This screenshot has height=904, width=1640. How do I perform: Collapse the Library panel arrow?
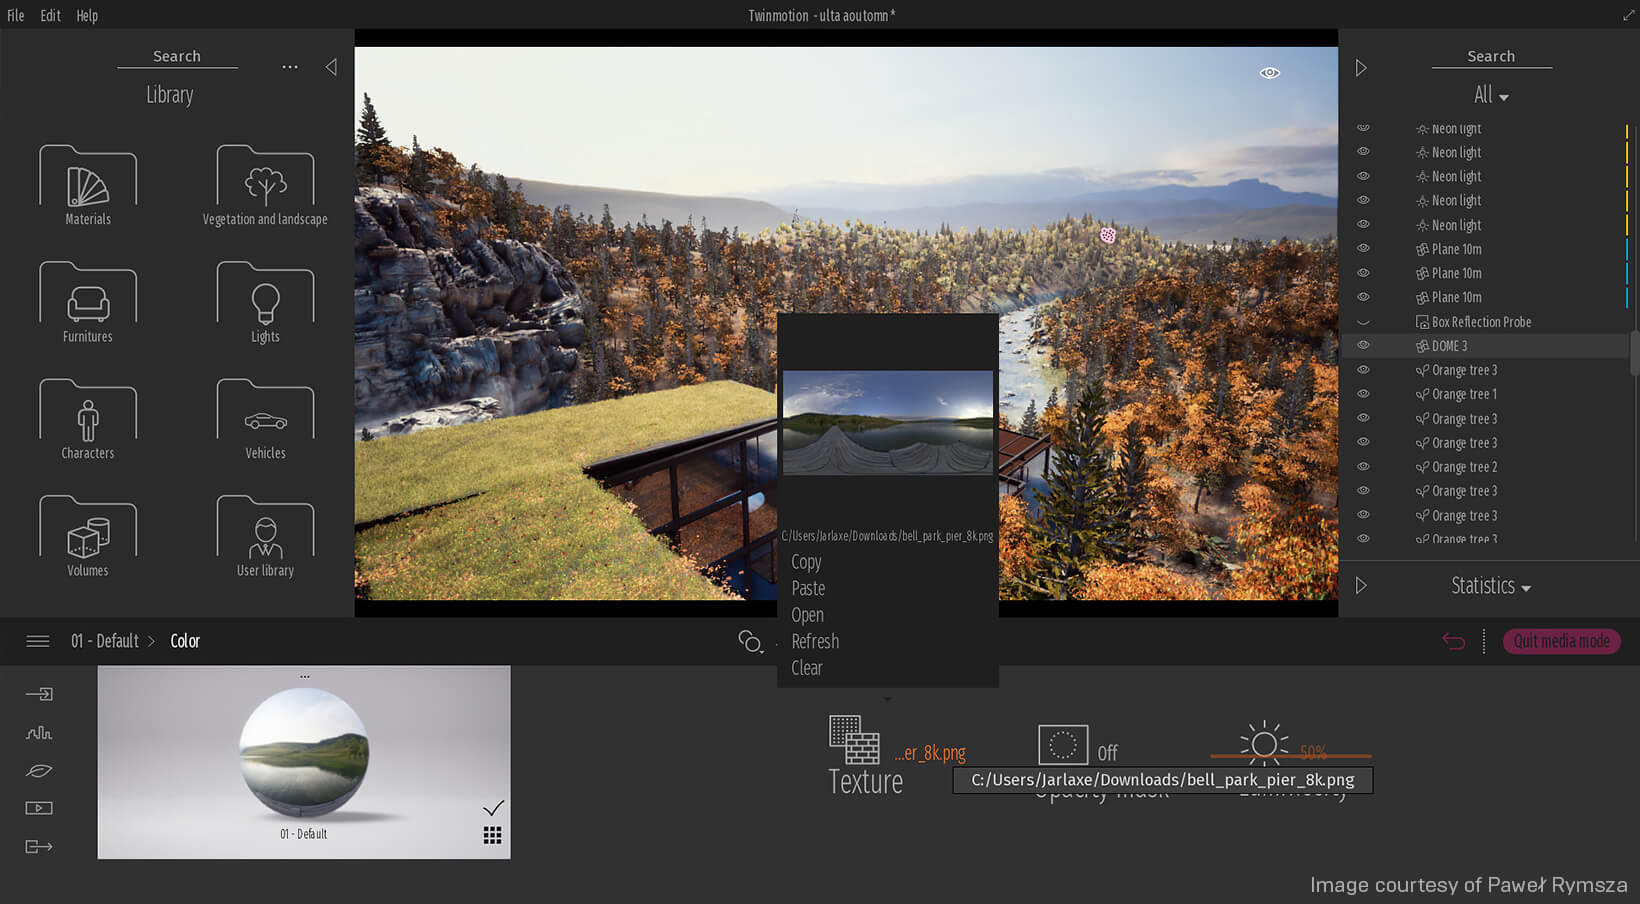click(331, 67)
